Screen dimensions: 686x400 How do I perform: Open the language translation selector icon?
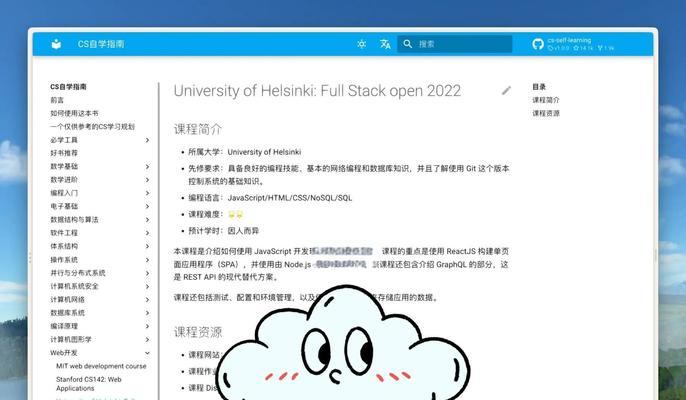(385, 44)
